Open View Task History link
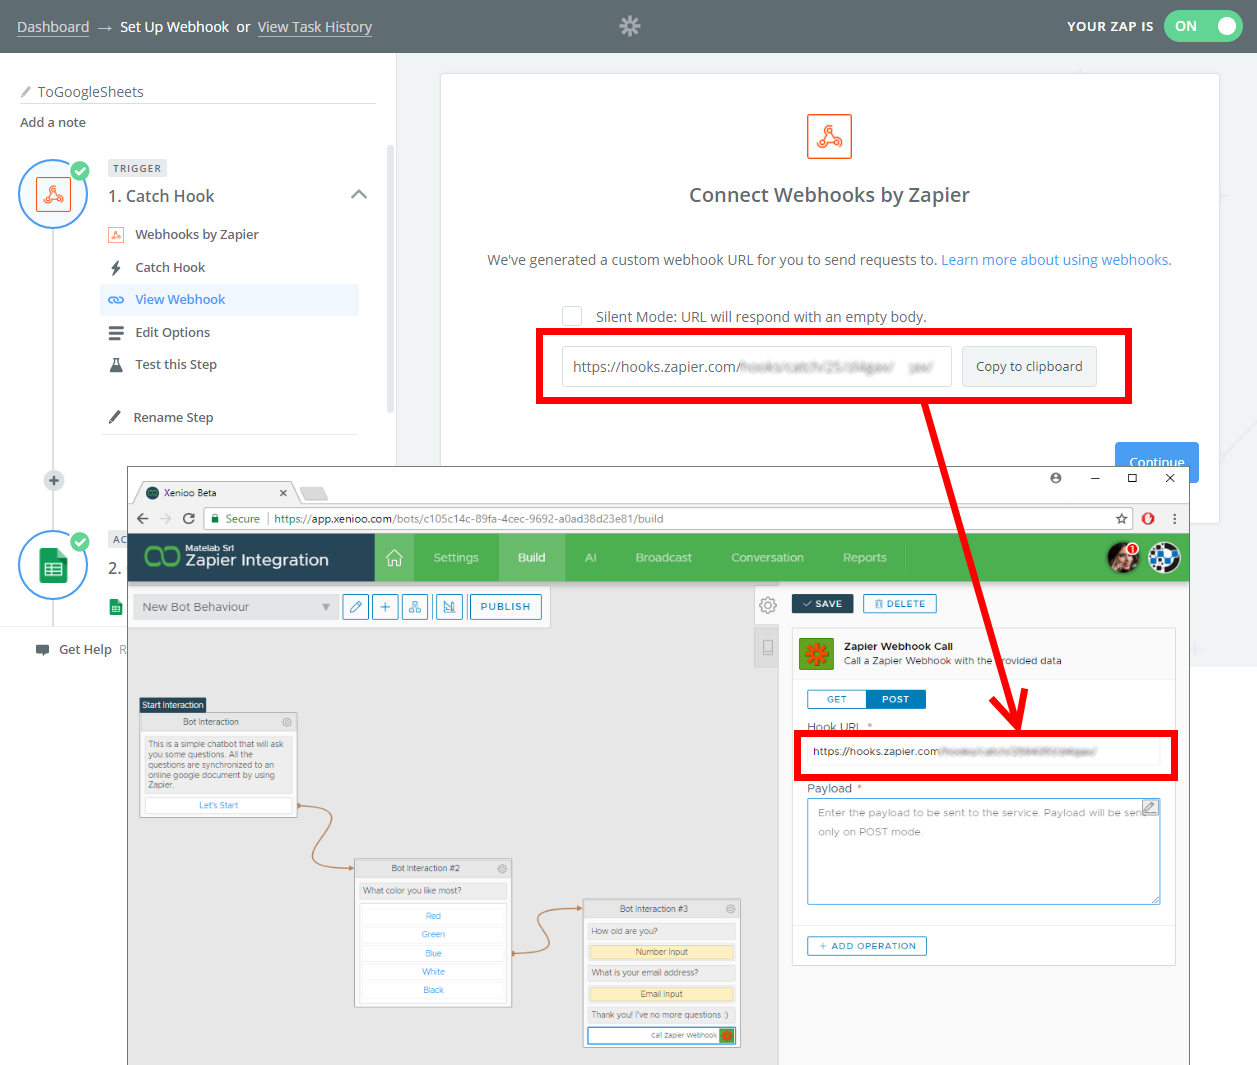The width and height of the screenshot is (1257, 1065). pos(315,27)
